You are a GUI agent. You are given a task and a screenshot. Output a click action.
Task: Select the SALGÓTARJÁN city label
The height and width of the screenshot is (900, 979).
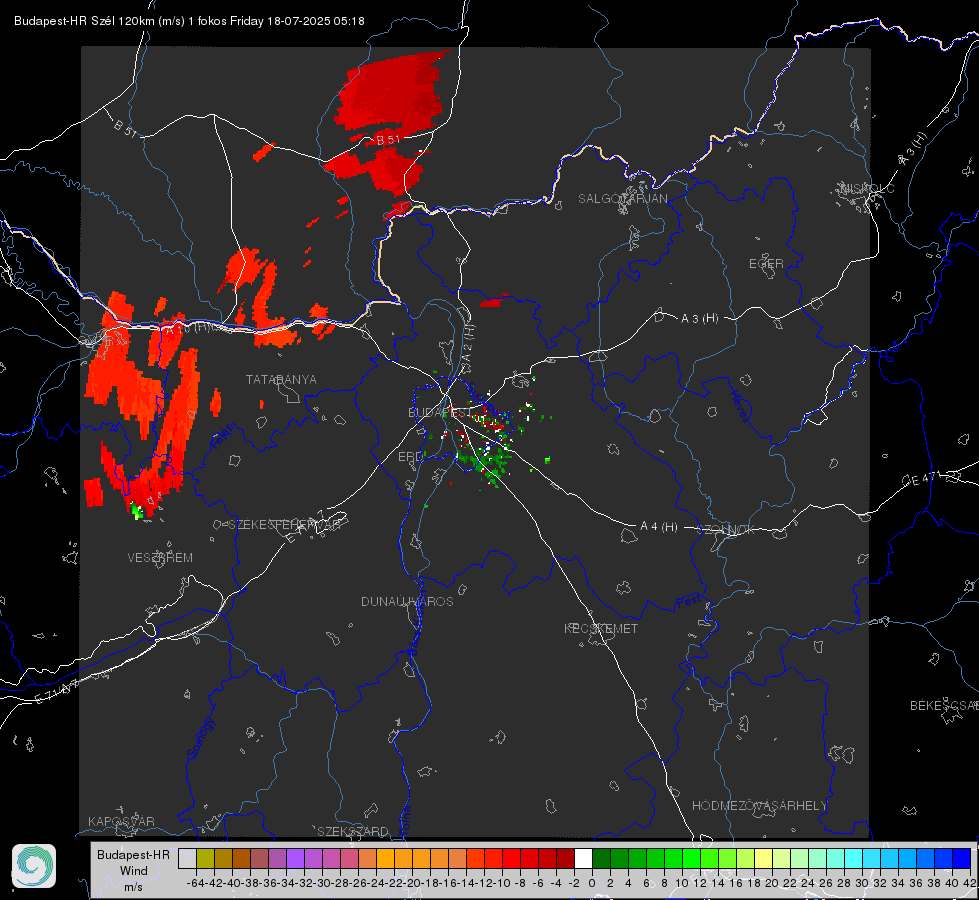tap(622, 199)
